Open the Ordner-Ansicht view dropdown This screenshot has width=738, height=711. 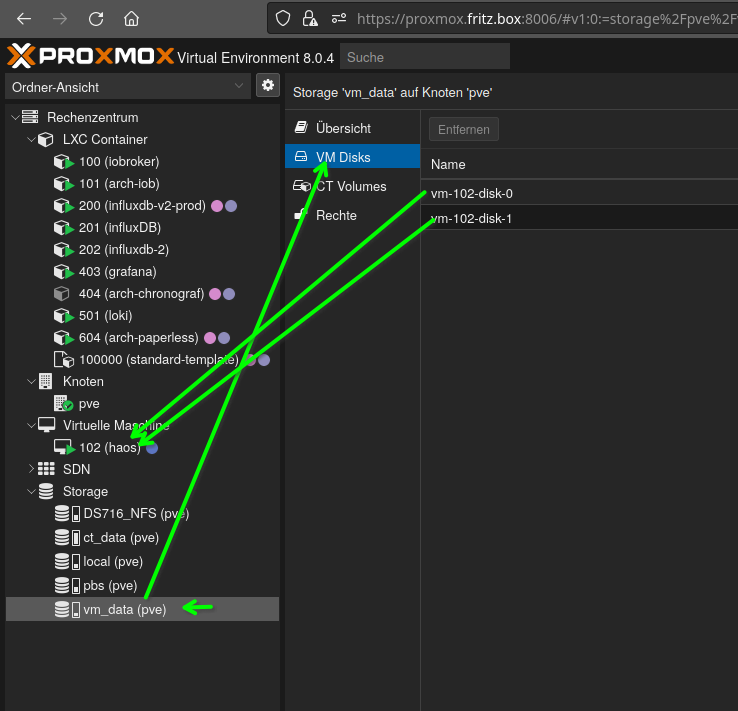(x=128, y=87)
